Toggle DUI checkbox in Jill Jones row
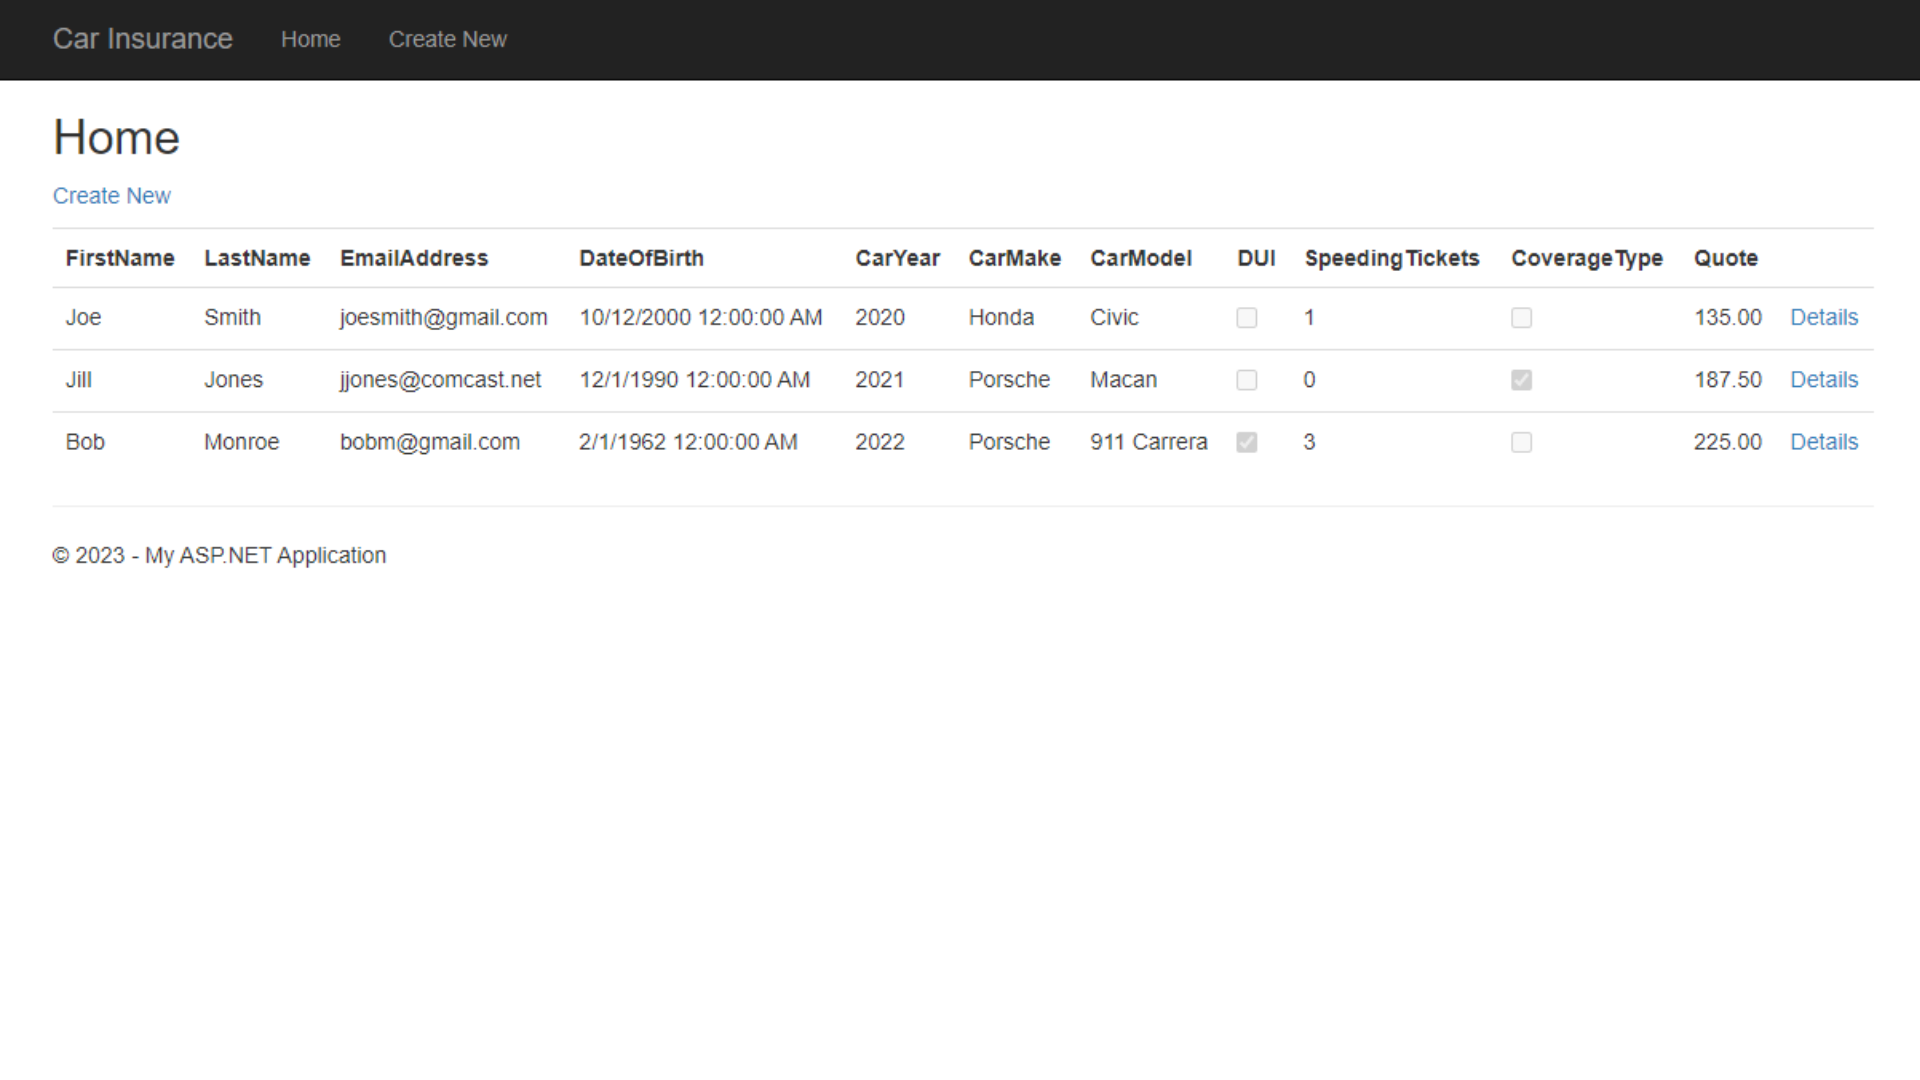This screenshot has width=1920, height=1080. (1246, 380)
